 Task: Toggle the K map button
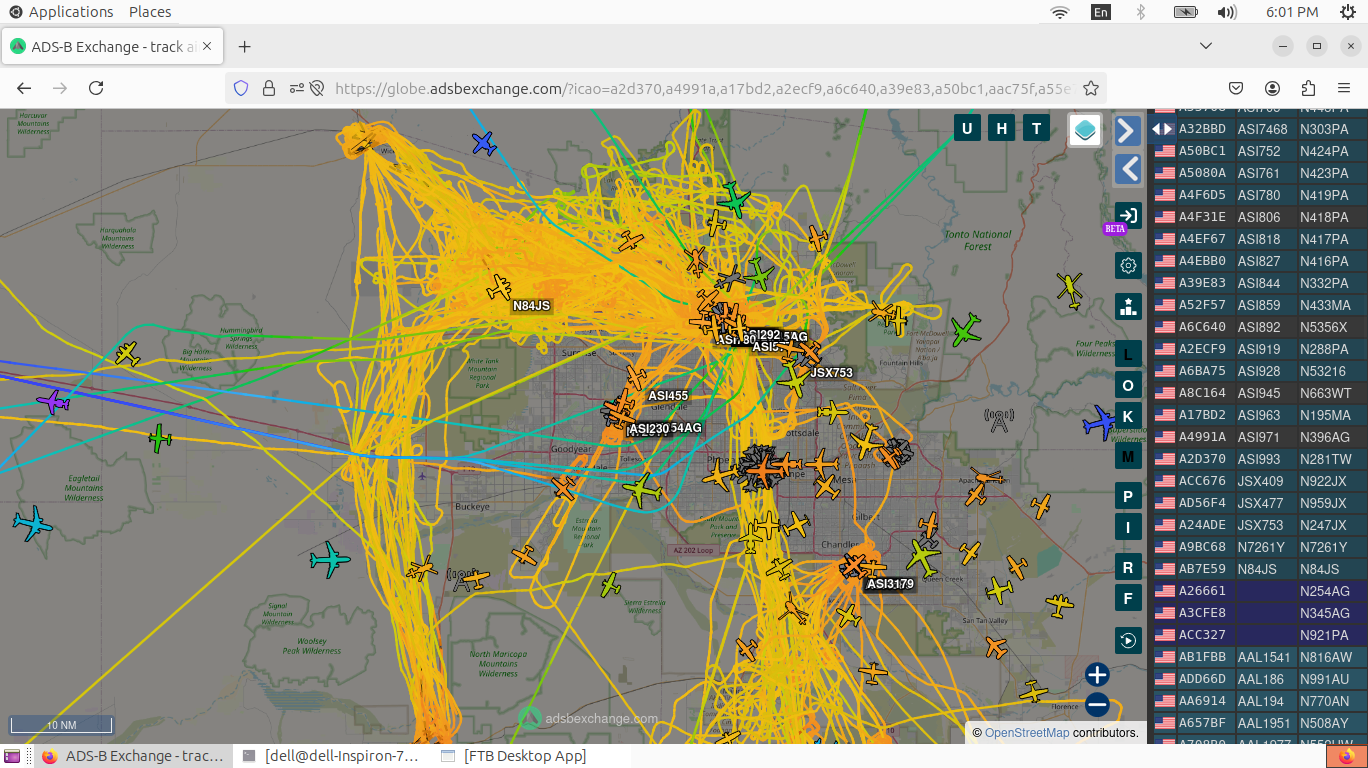[x=1128, y=417]
